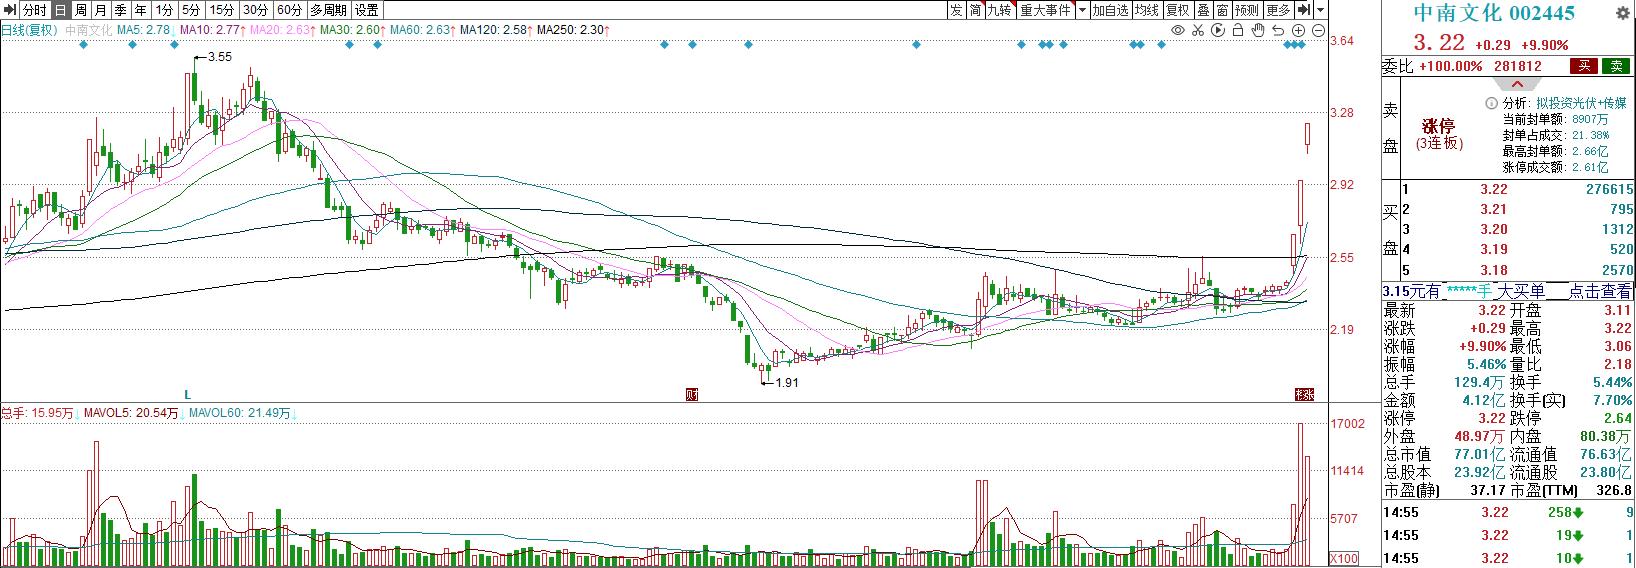The width and height of the screenshot is (1636, 568).
Task: Switch to 1分 minute chart
Action: (164, 10)
